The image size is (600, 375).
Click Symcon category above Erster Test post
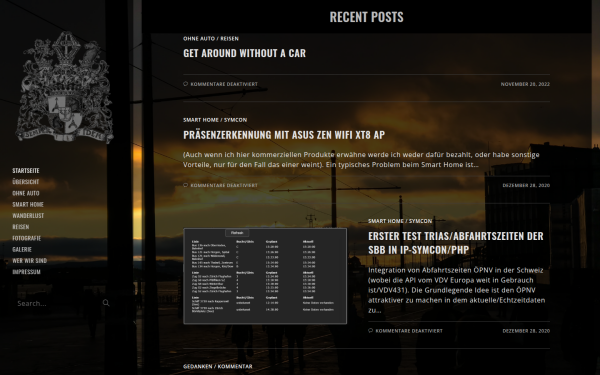[421, 221]
